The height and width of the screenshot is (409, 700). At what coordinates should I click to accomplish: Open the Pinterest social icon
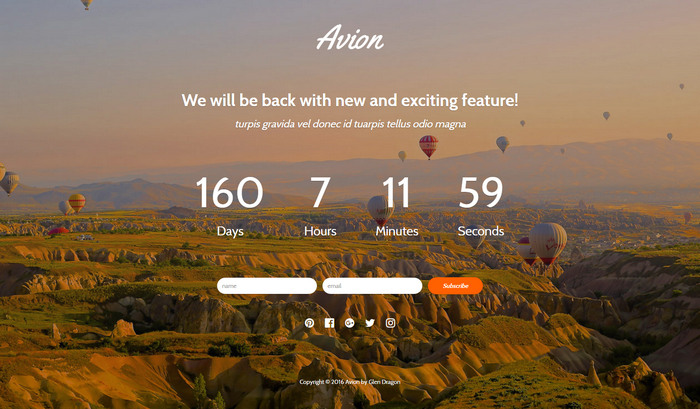click(309, 323)
